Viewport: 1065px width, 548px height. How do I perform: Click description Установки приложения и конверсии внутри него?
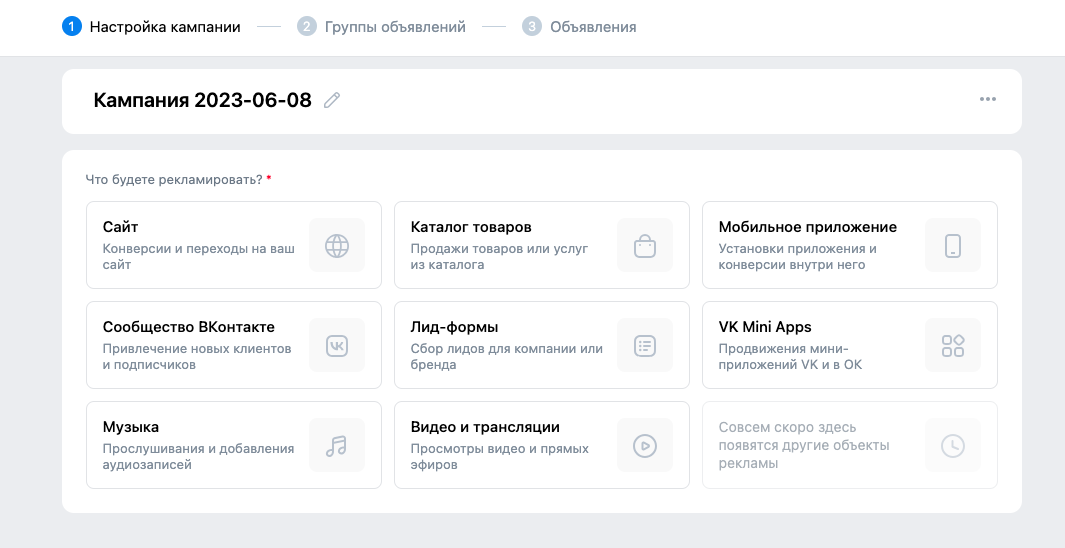click(x=797, y=257)
